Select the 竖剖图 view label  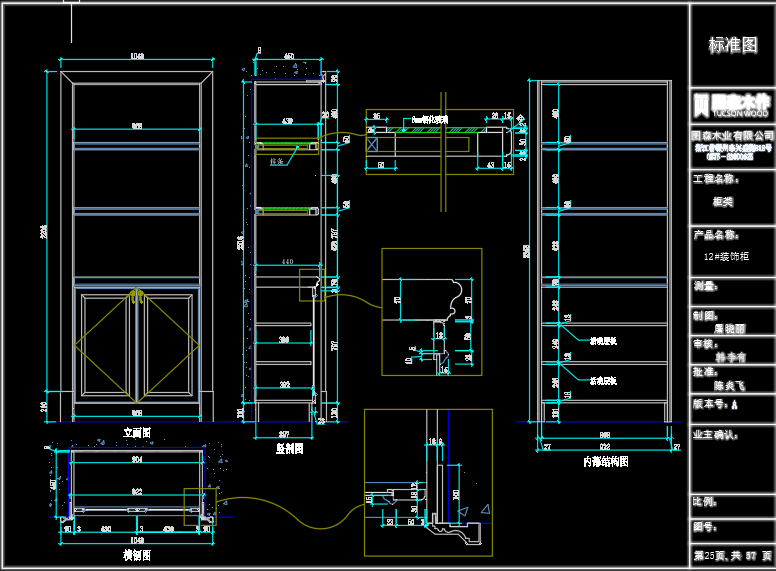tap(288, 449)
